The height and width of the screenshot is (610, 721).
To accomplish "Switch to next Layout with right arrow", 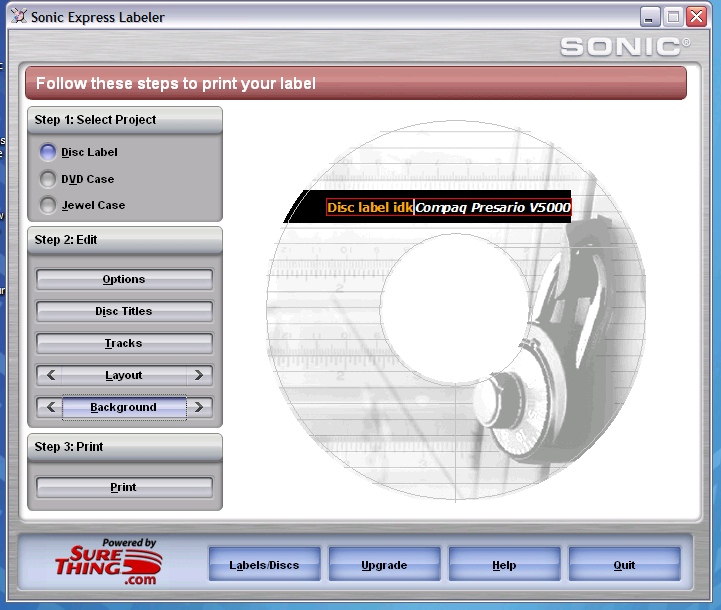I will (199, 375).
